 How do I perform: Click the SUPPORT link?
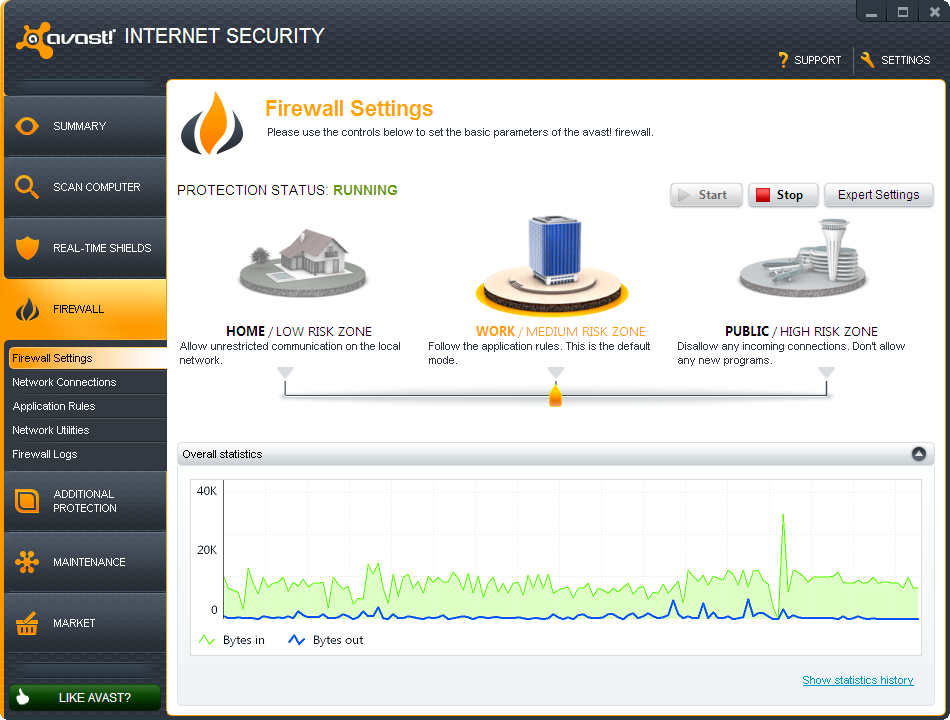point(817,60)
